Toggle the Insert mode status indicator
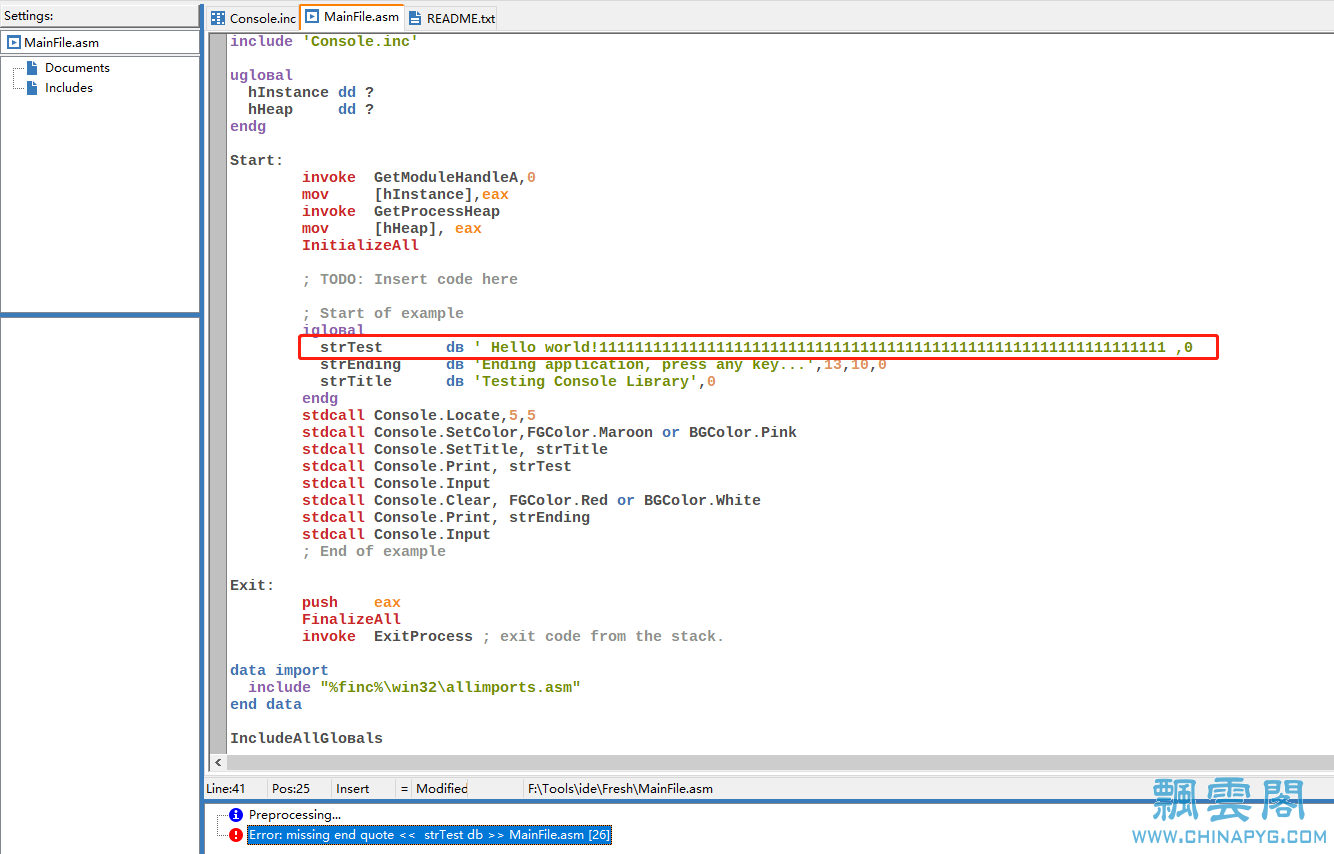 pos(362,789)
